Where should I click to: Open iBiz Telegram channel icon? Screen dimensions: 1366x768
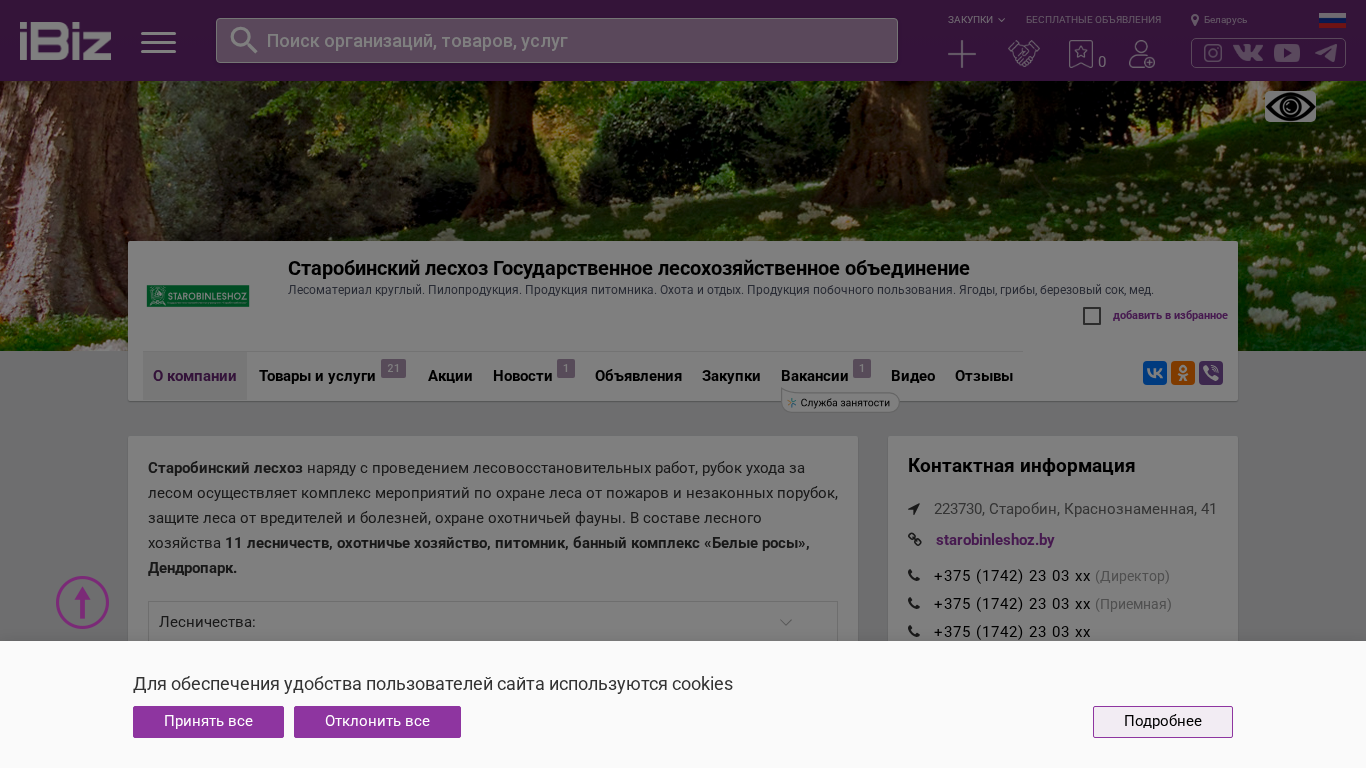[x=1326, y=53]
